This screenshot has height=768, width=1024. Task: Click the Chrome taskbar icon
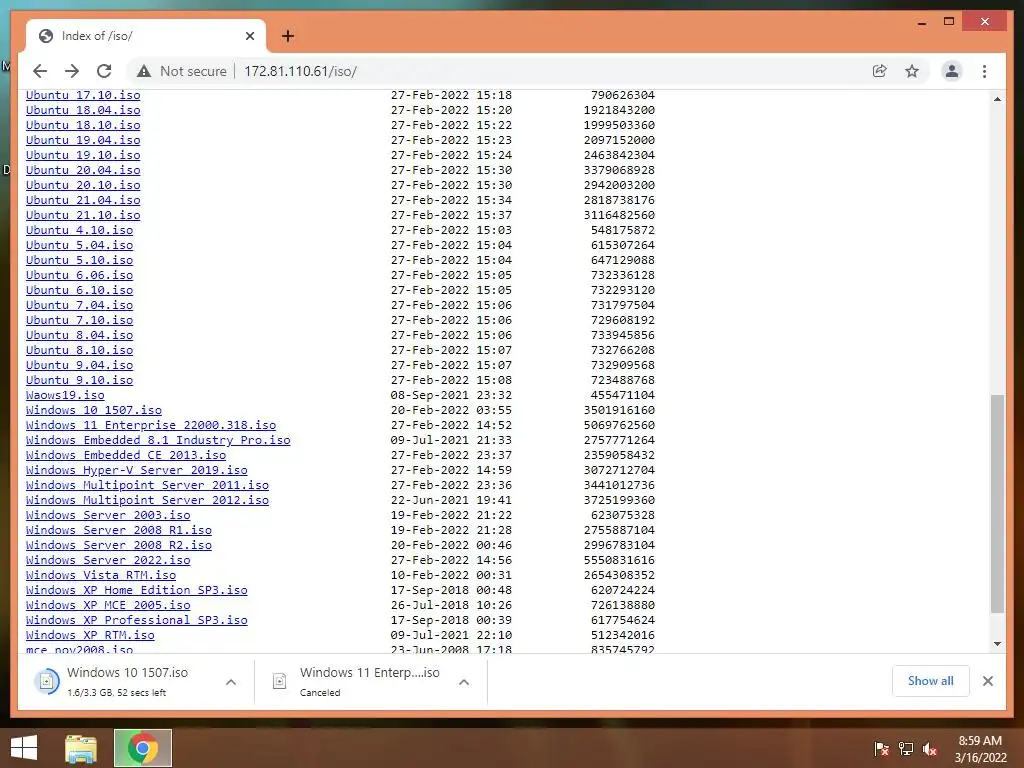(143, 748)
